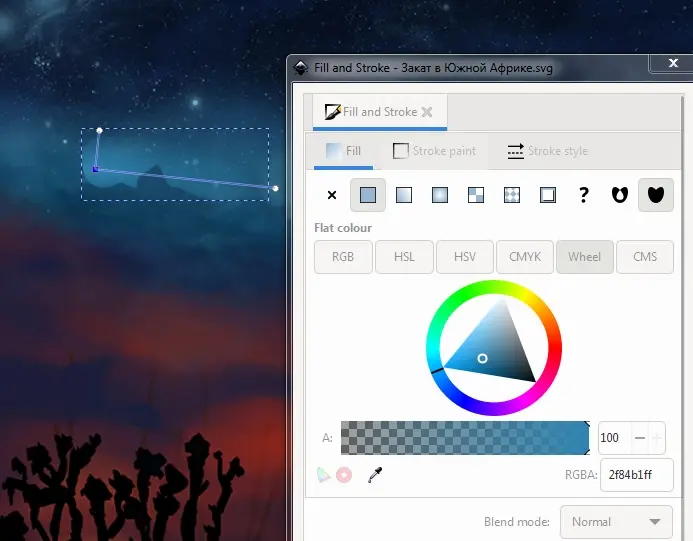Image resolution: width=693 pixels, height=541 pixels.
Task: Click the alpha value field showing 100
Action: click(x=614, y=438)
